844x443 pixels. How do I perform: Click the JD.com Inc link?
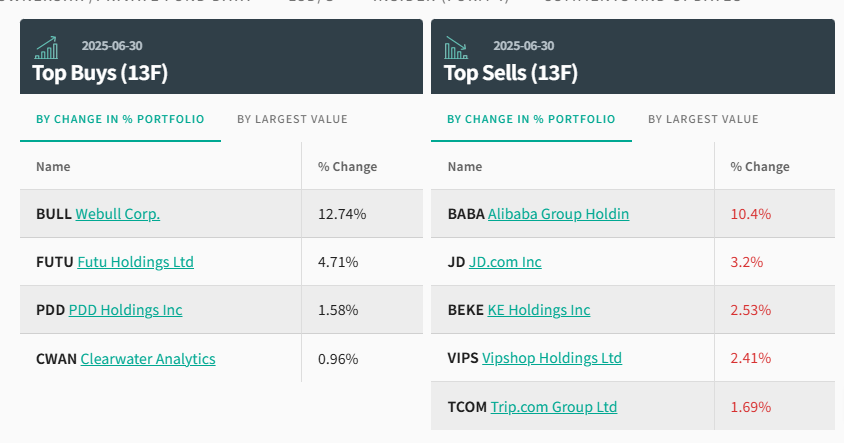[x=505, y=262]
